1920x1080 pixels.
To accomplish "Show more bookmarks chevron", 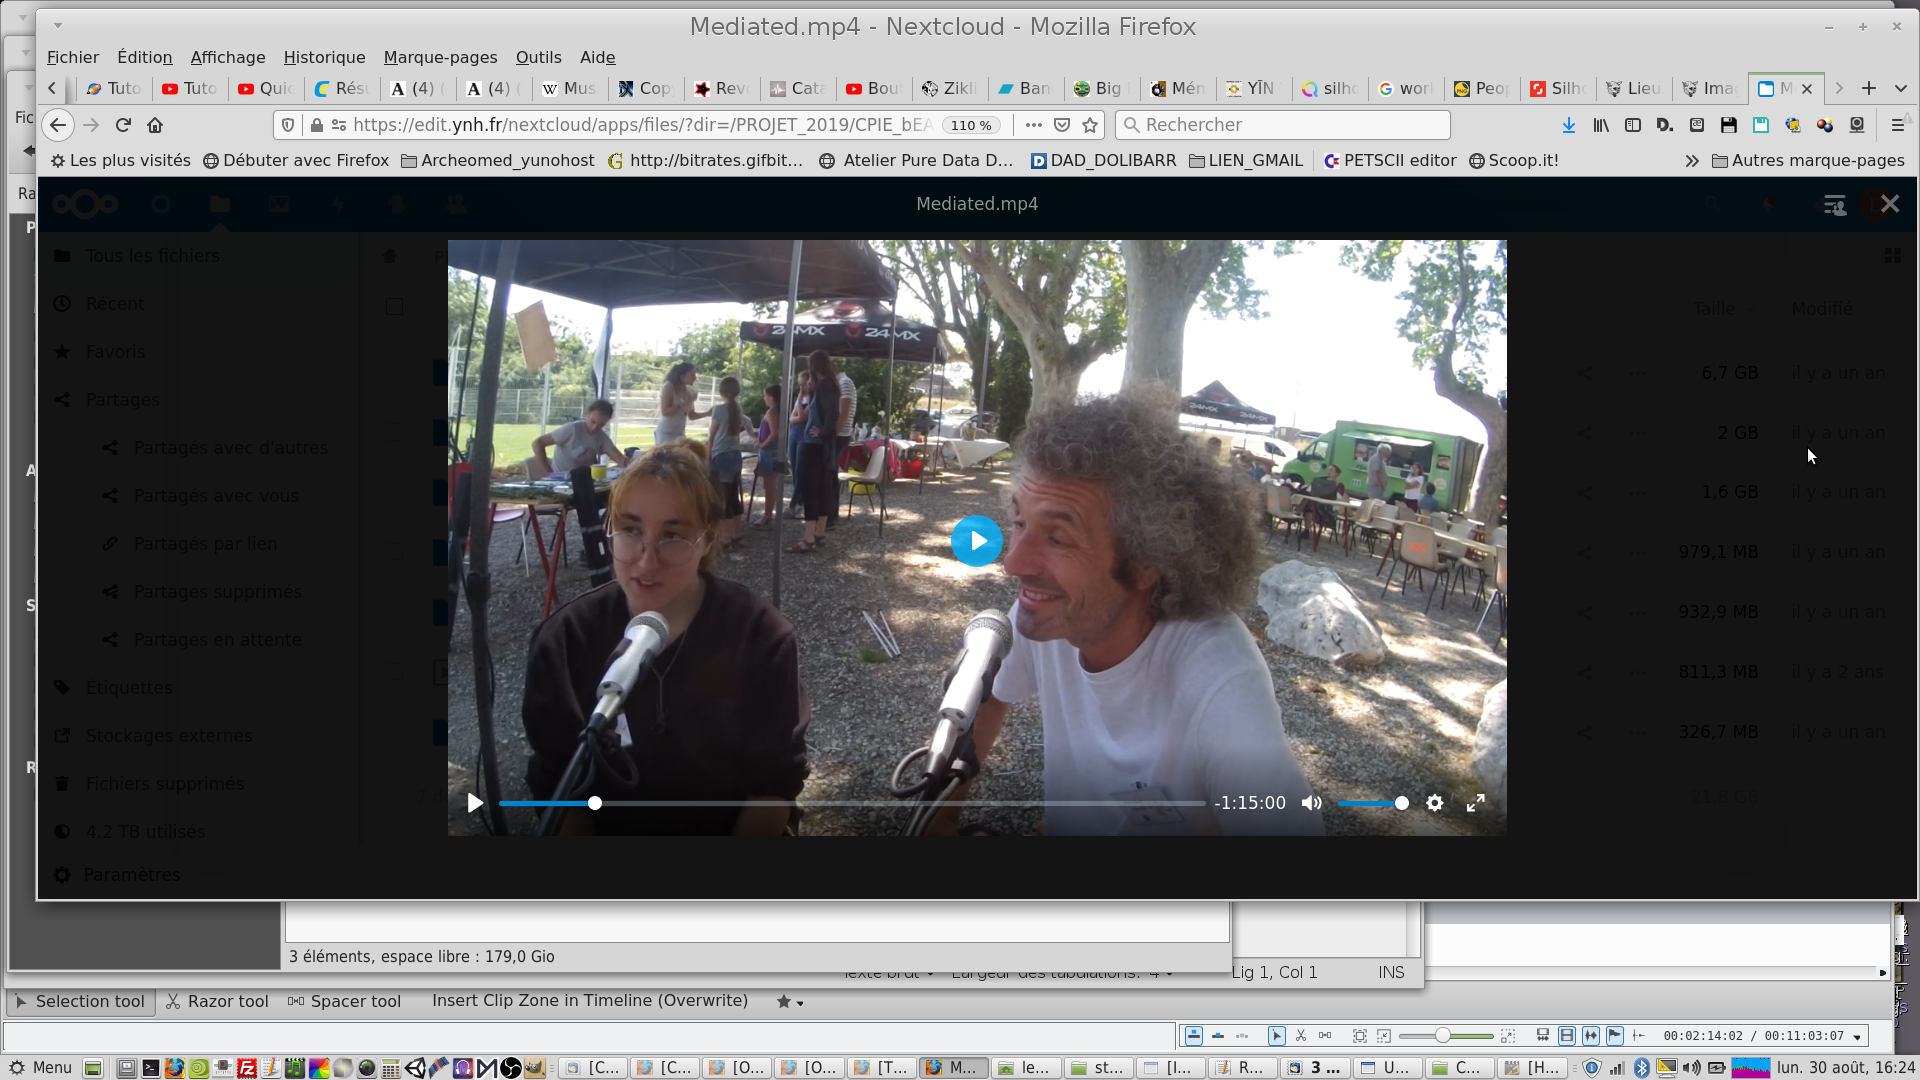I will [x=1691, y=161].
